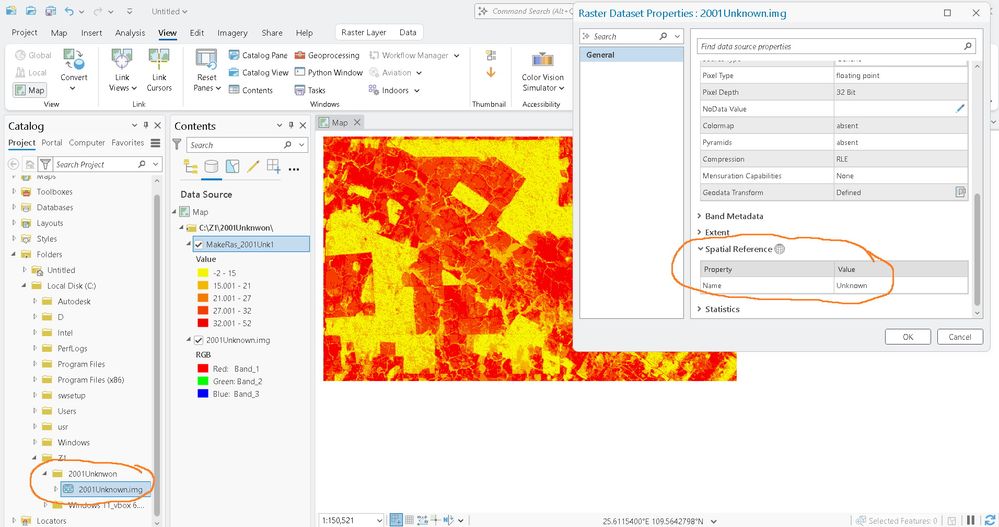999x527 pixels.
Task: Click the red 32.001 - 52 symbol swatch
Action: [x=203, y=323]
